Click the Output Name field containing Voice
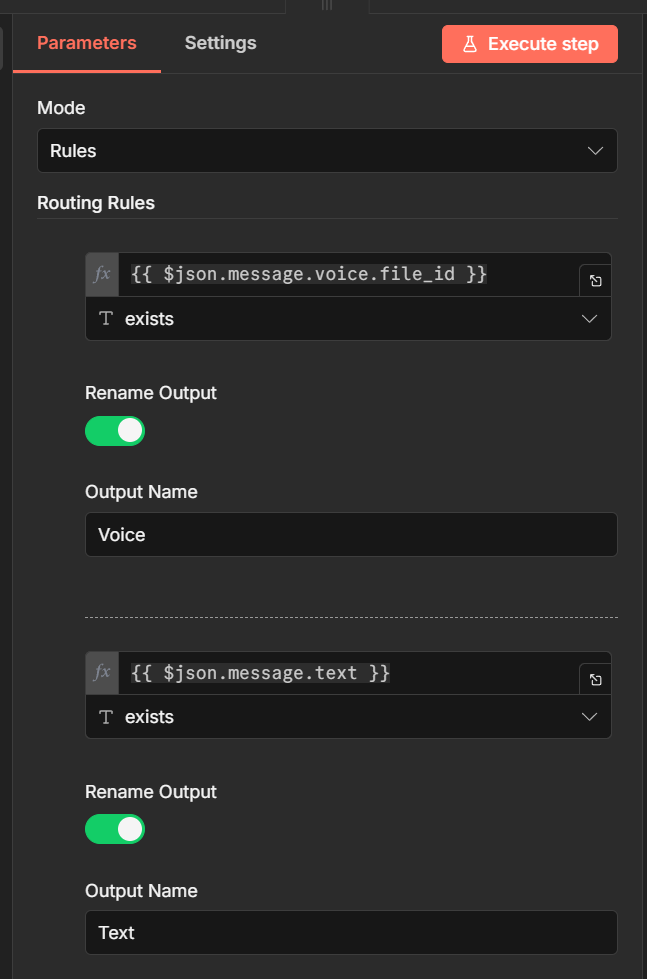The height and width of the screenshot is (979, 647). pyautogui.click(x=350, y=535)
